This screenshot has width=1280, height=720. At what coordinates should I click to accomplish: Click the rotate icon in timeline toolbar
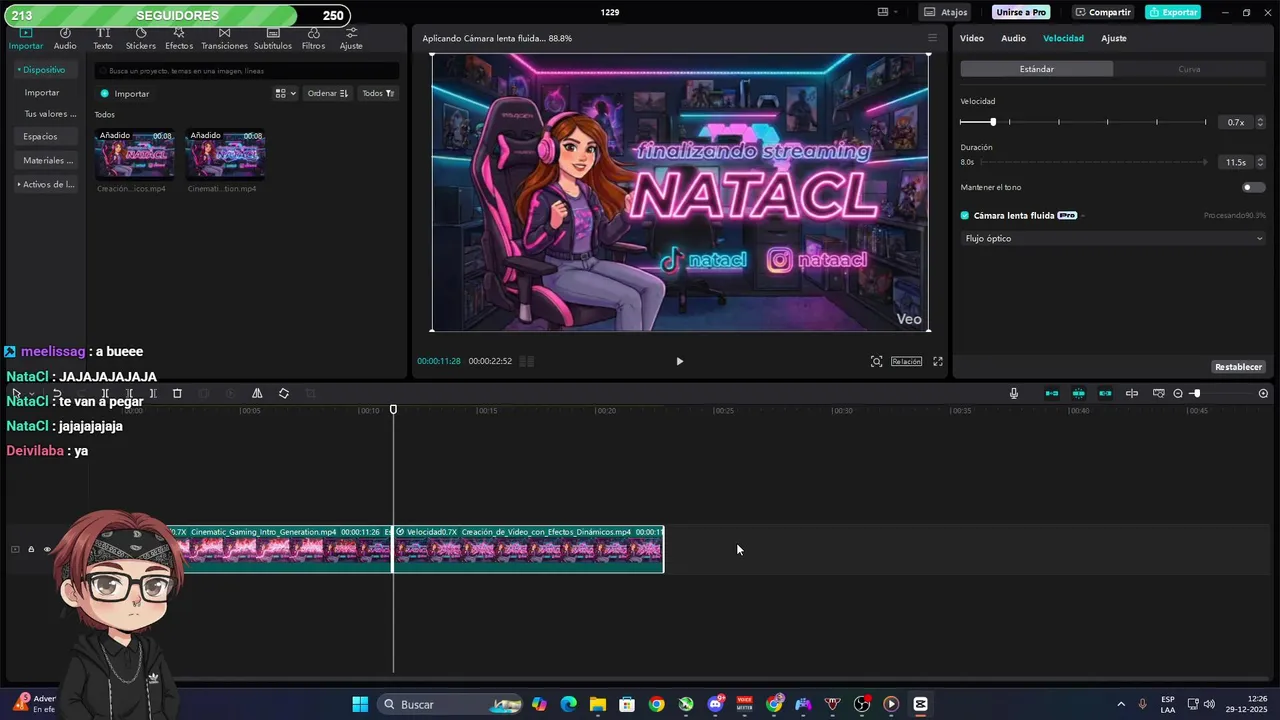[x=284, y=394]
